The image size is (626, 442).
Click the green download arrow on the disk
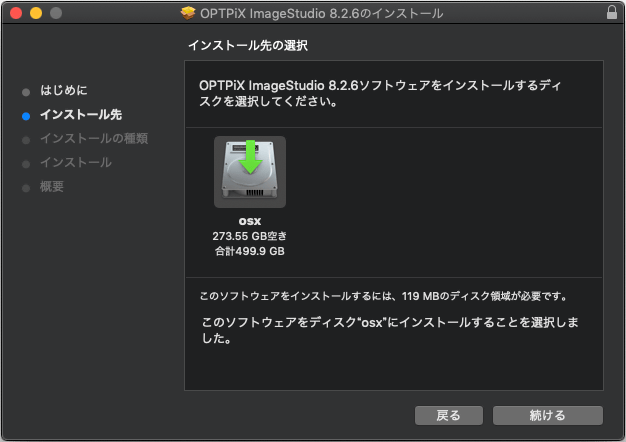(250, 157)
